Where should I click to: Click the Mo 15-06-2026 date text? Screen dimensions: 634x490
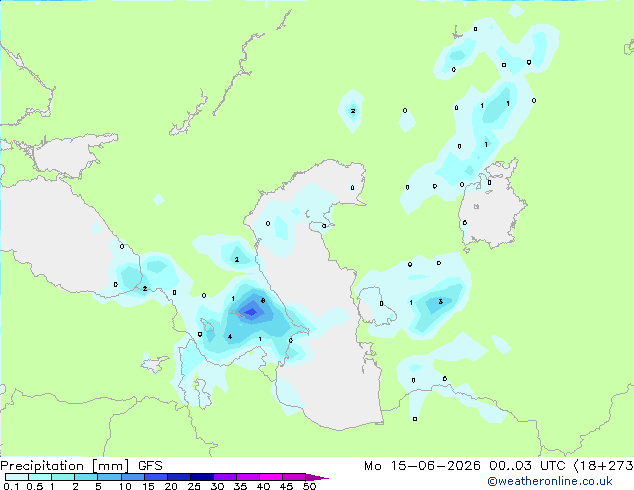pyautogui.click(x=422, y=466)
